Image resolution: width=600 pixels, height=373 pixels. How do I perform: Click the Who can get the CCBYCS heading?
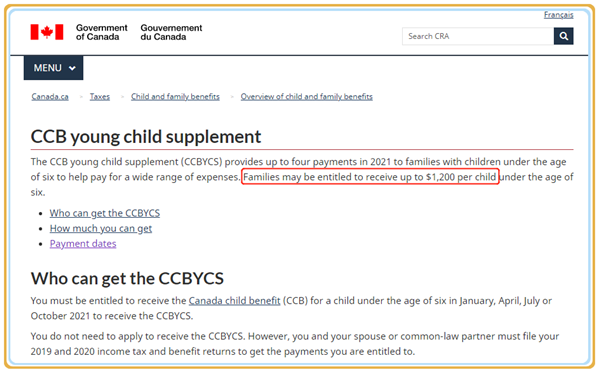[x=127, y=278]
